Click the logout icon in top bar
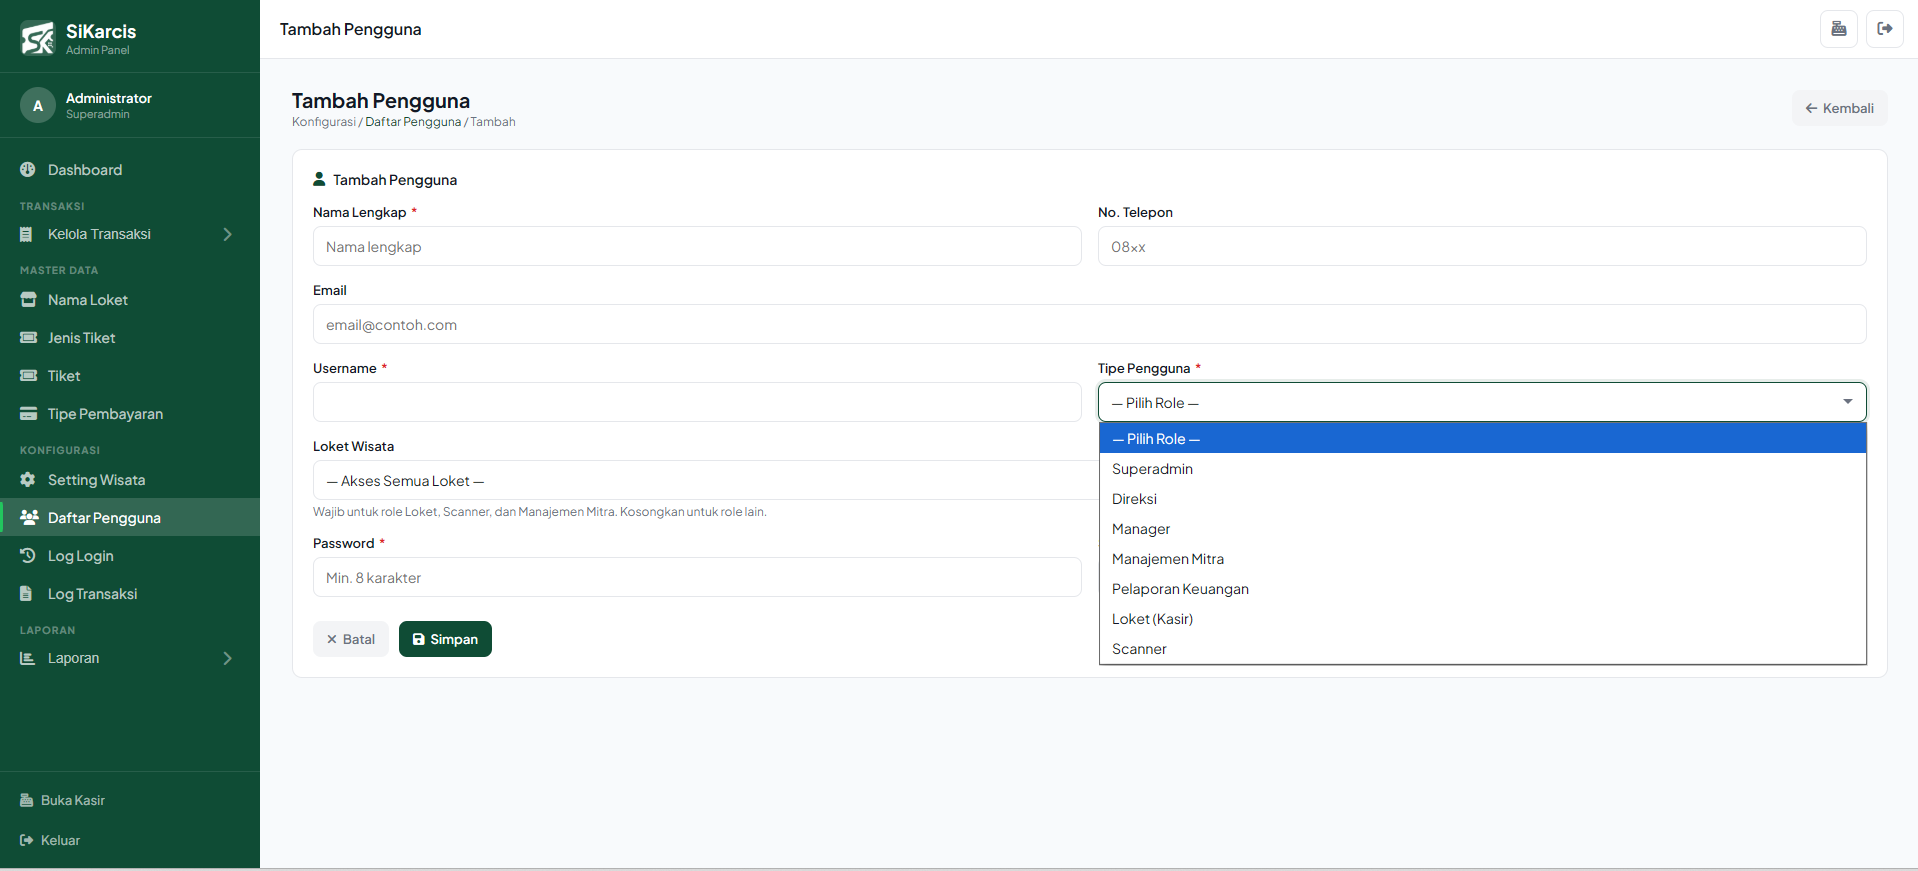 coord(1885,29)
